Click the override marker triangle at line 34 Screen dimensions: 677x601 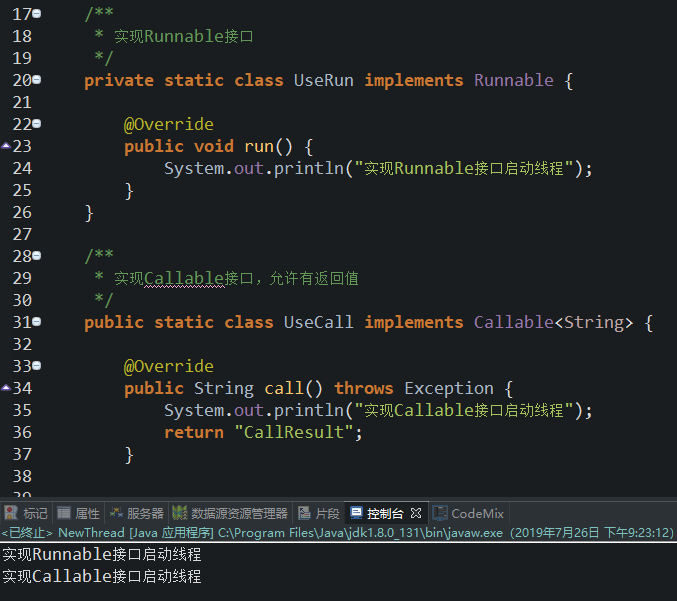6,387
